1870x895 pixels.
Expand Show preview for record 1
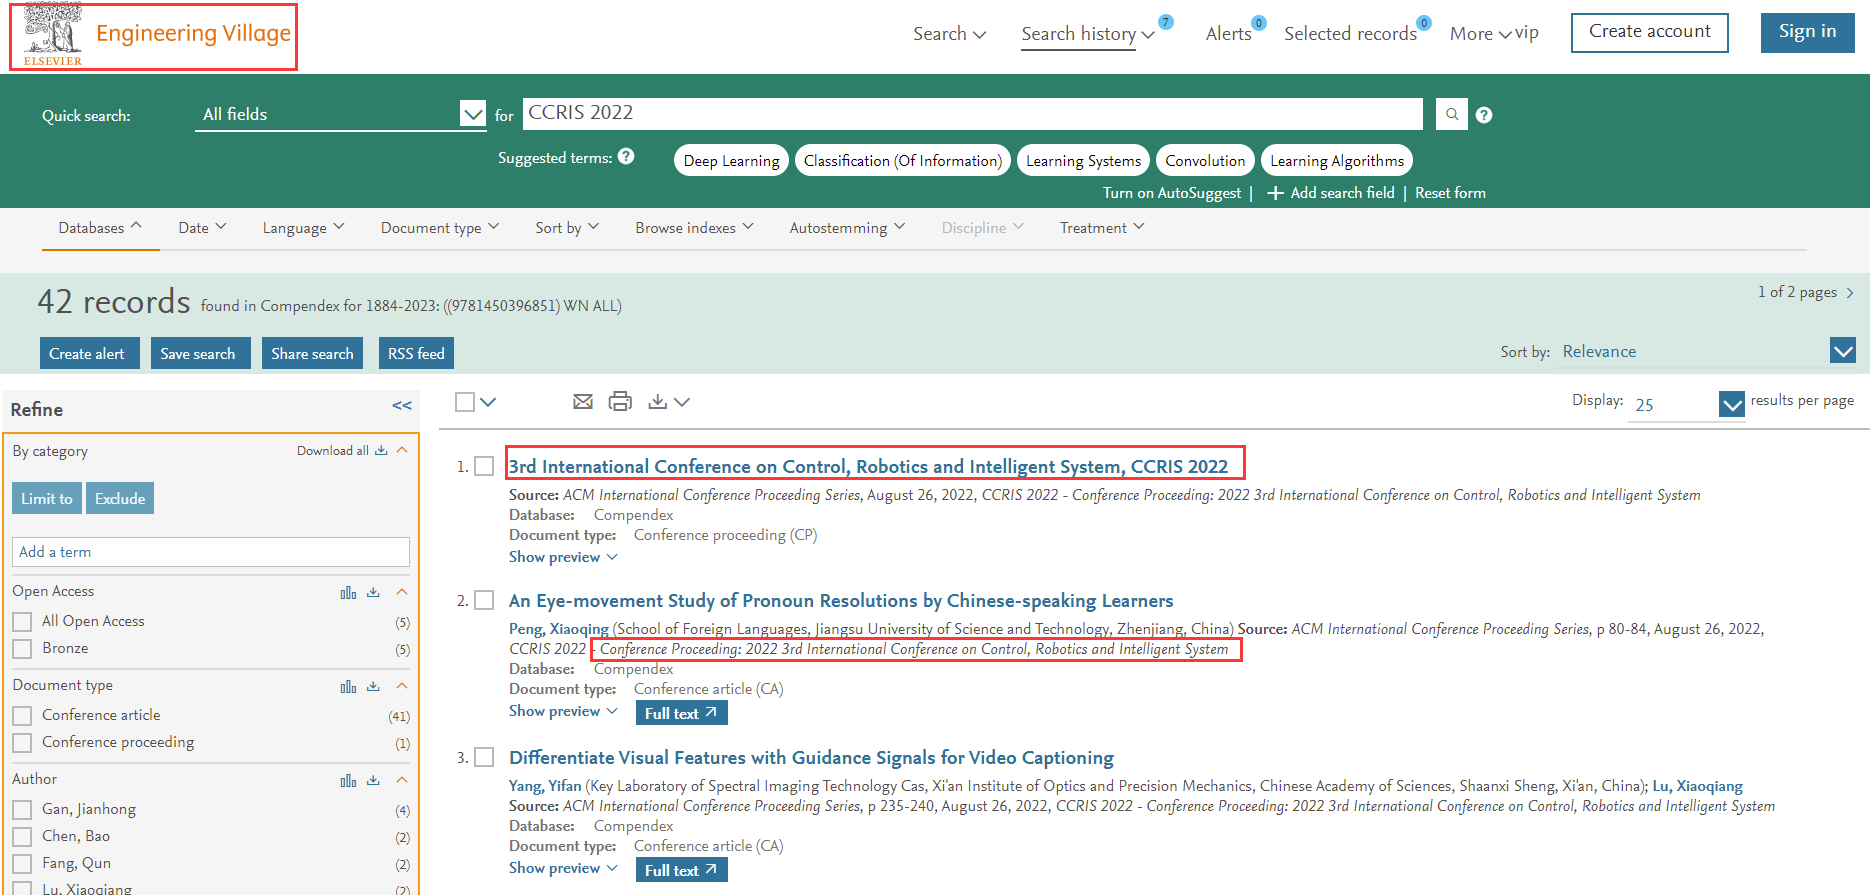point(563,557)
